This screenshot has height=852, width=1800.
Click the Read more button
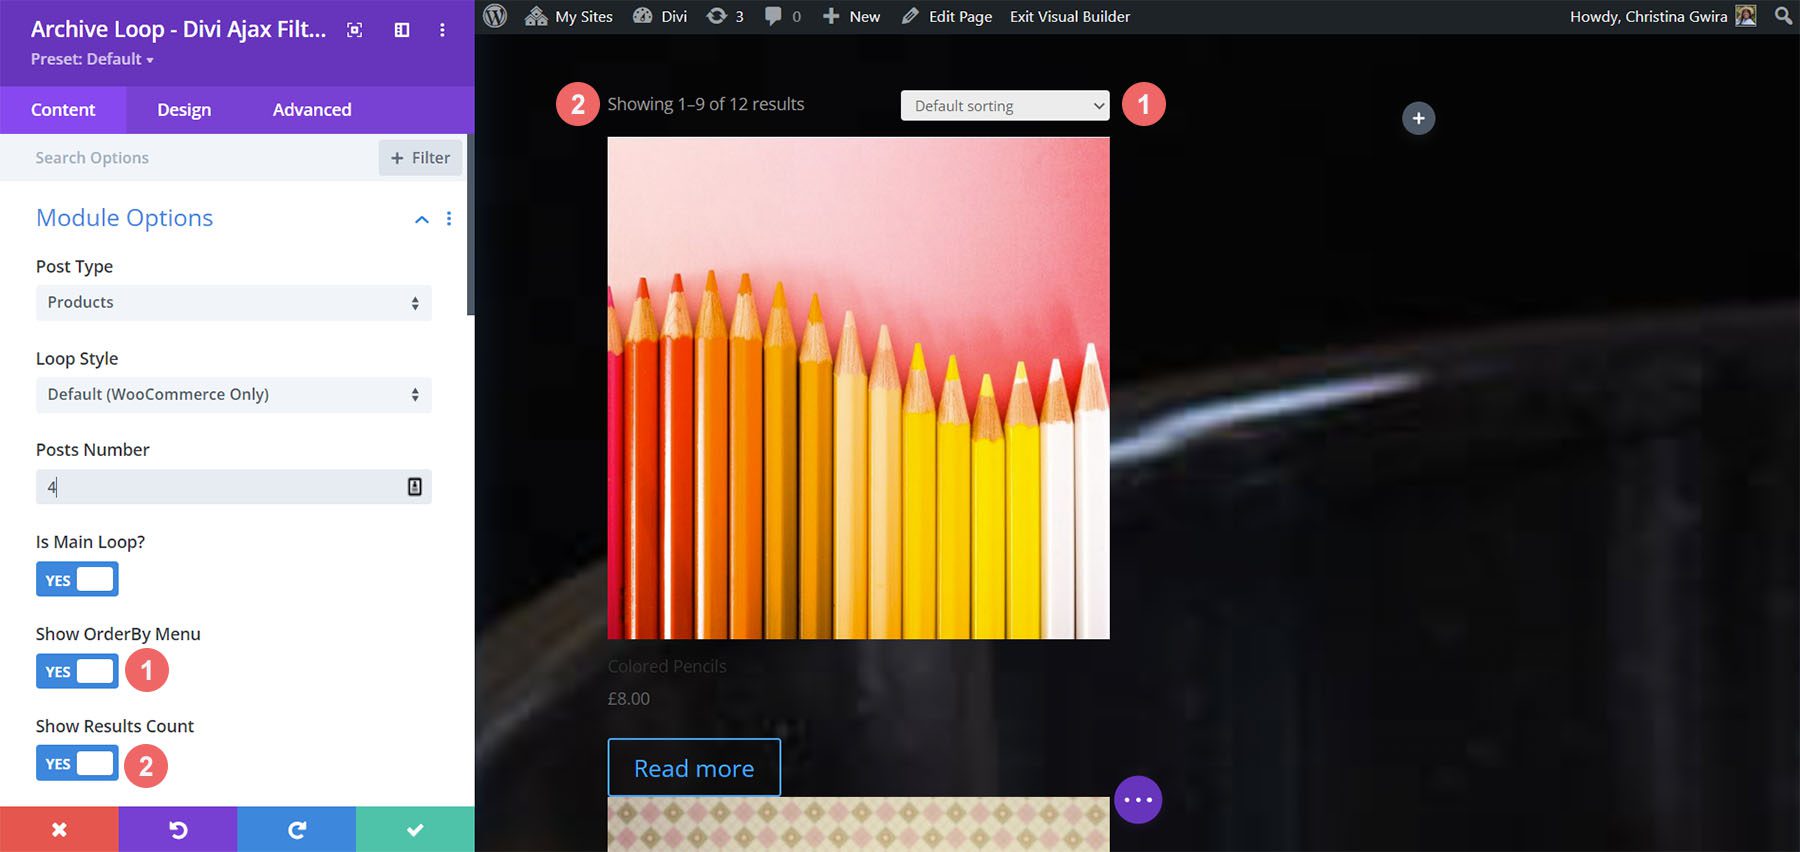click(694, 768)
